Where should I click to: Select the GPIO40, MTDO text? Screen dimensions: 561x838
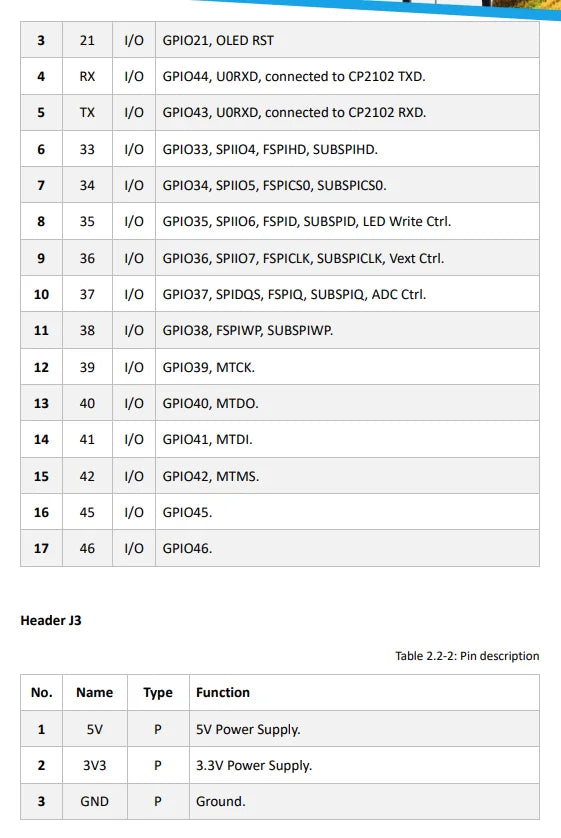click(210, 403)
